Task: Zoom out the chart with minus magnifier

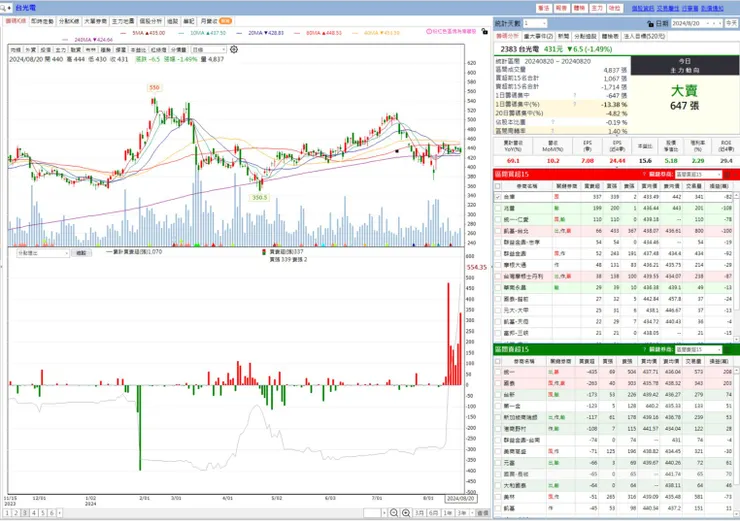Action: click(394, 513)
